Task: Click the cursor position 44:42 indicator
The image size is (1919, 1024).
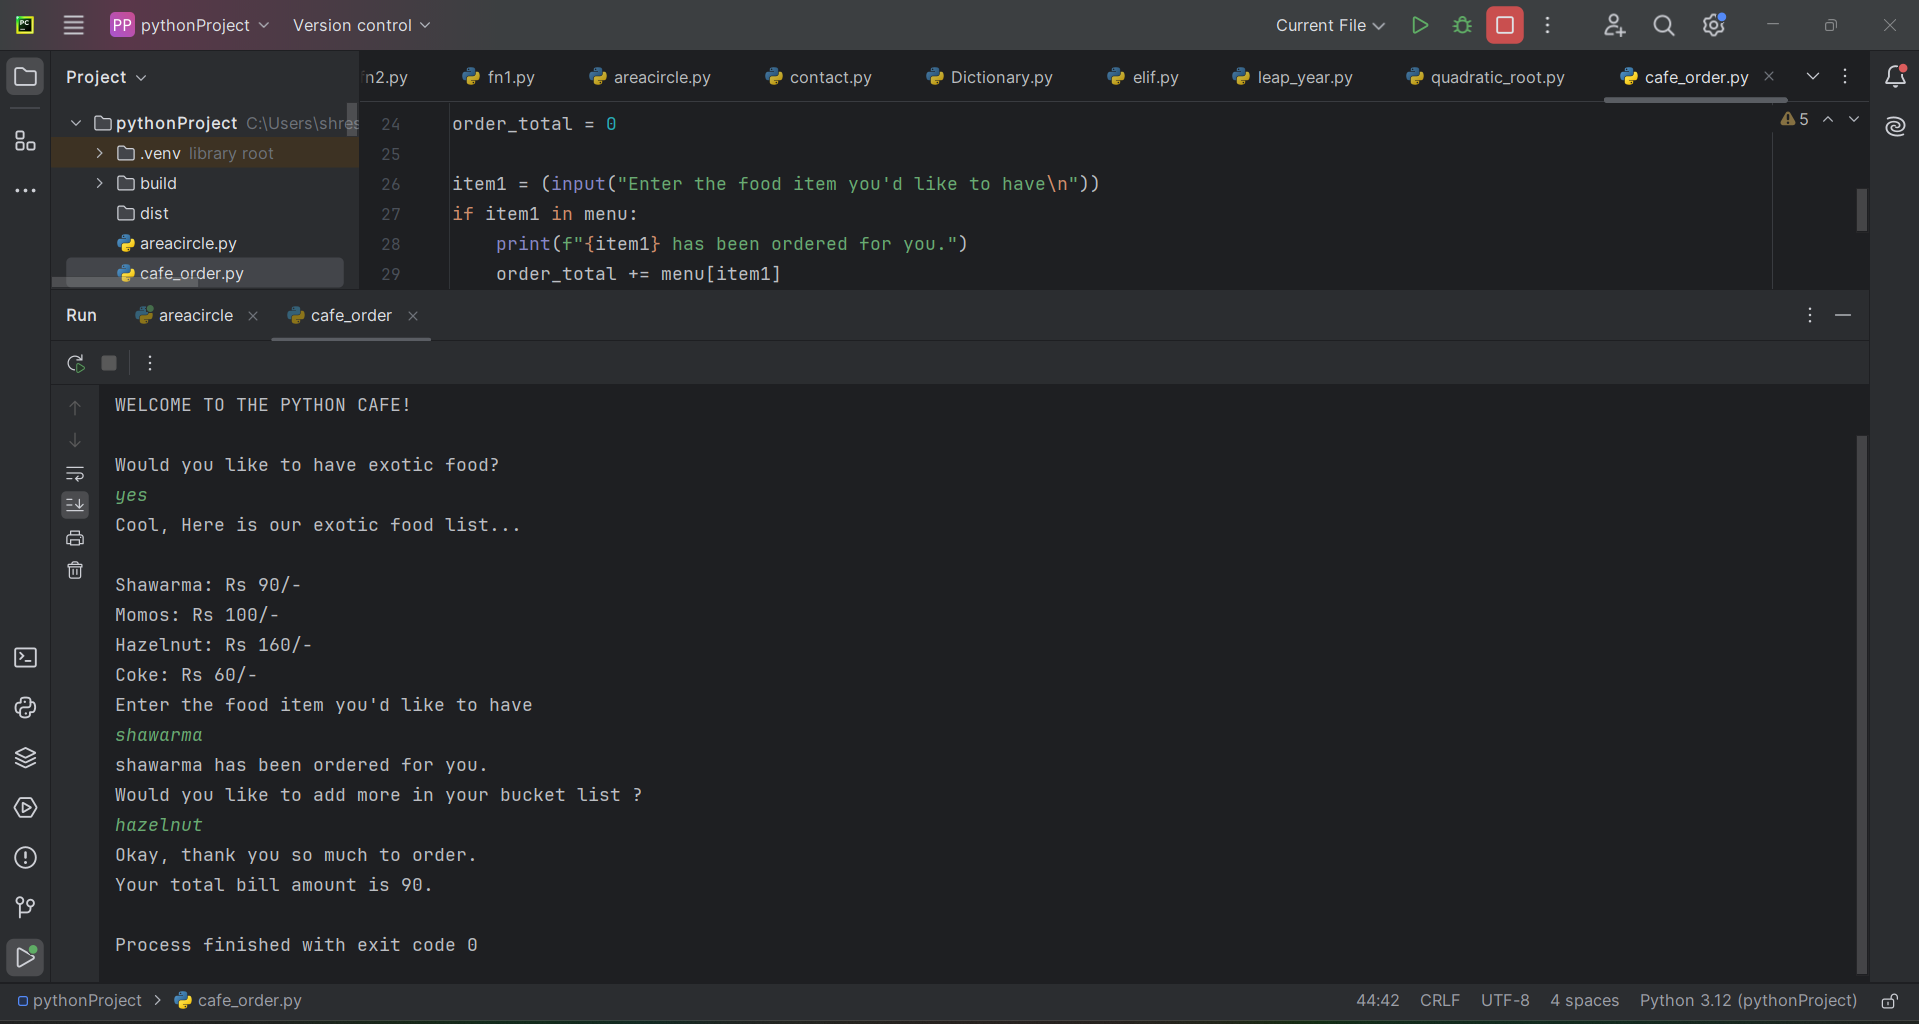Action: coord(1378,1001)
